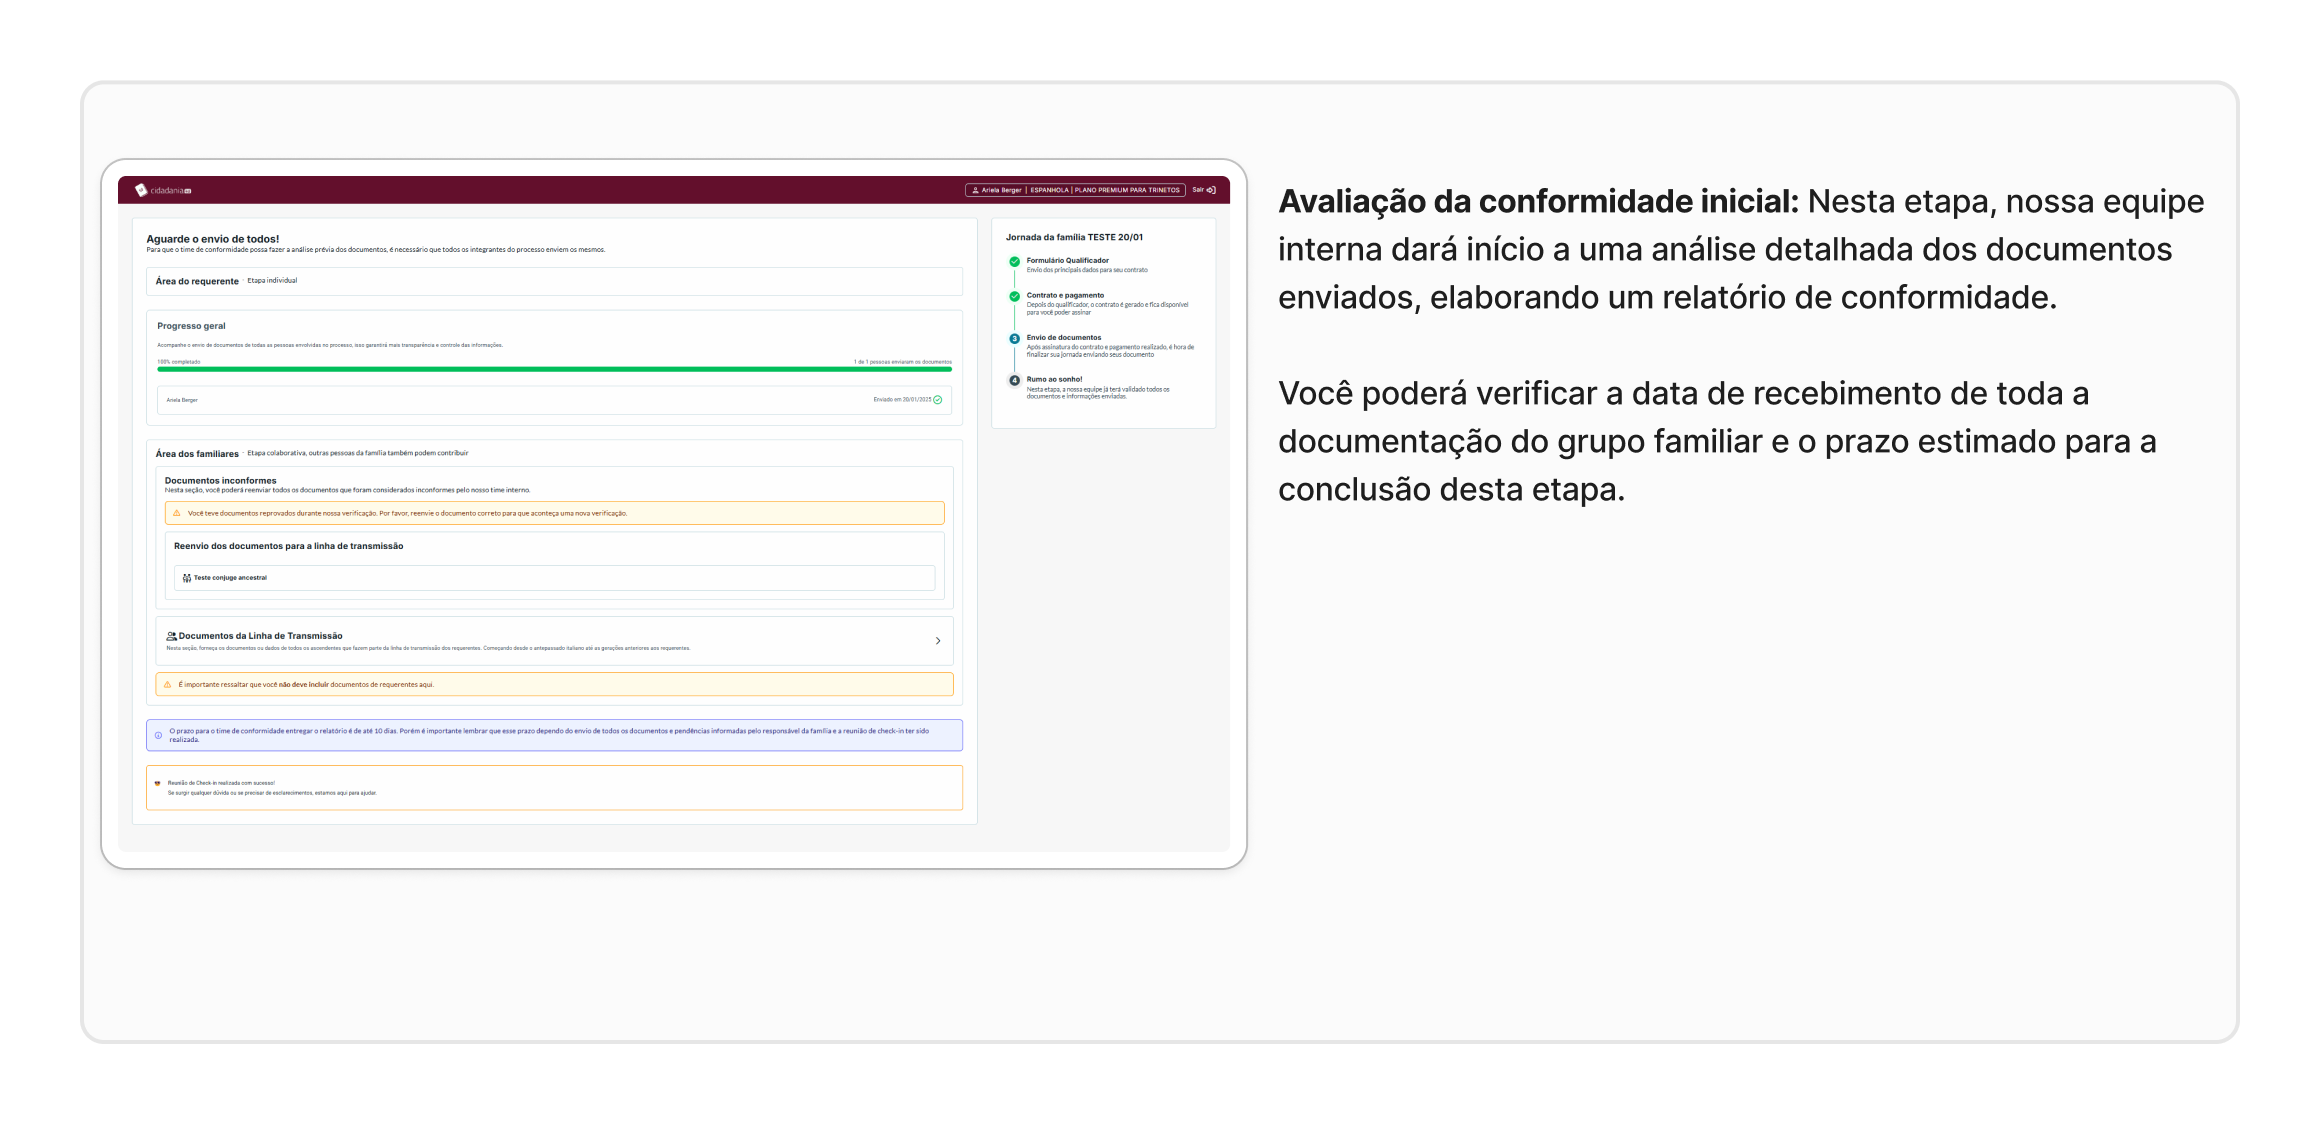
Task: Click Reenvio dos documentos para a linha heading
Action: (288, 546)
